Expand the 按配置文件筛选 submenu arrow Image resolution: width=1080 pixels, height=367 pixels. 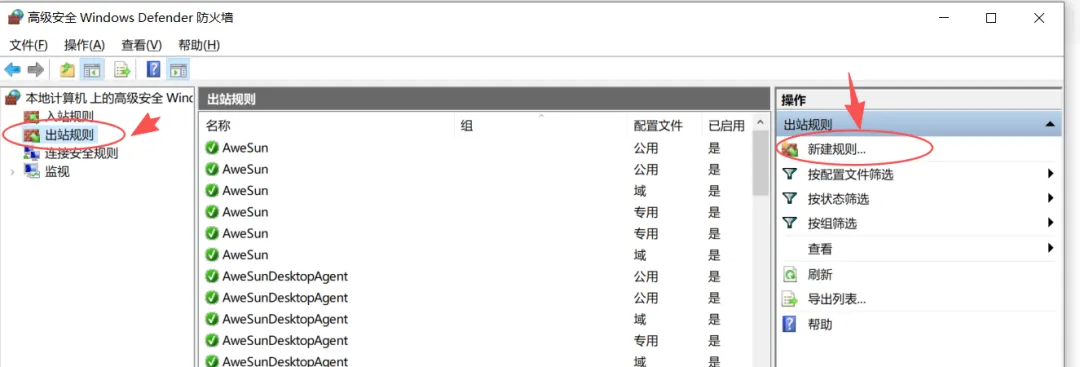pos(1051,174)
